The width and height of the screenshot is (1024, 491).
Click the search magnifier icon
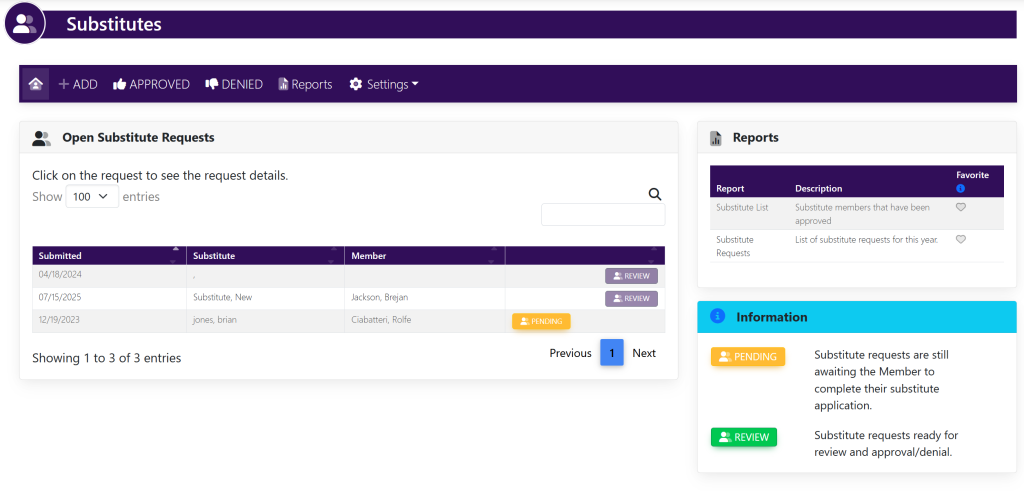tap(655, 195)
